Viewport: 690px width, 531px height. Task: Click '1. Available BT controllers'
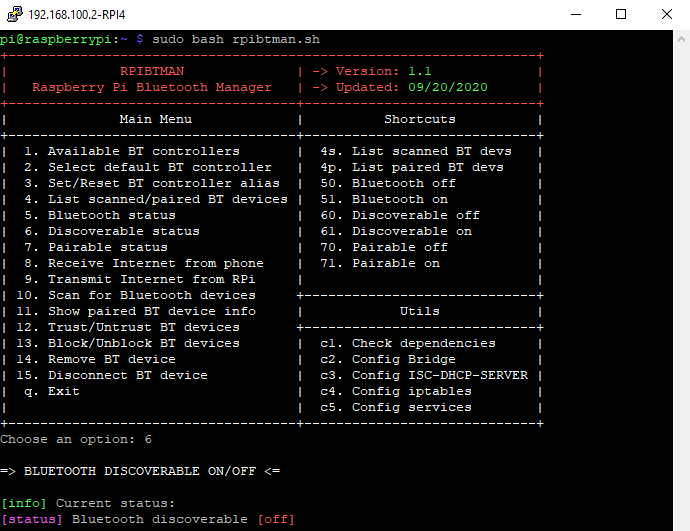(132, 151)
